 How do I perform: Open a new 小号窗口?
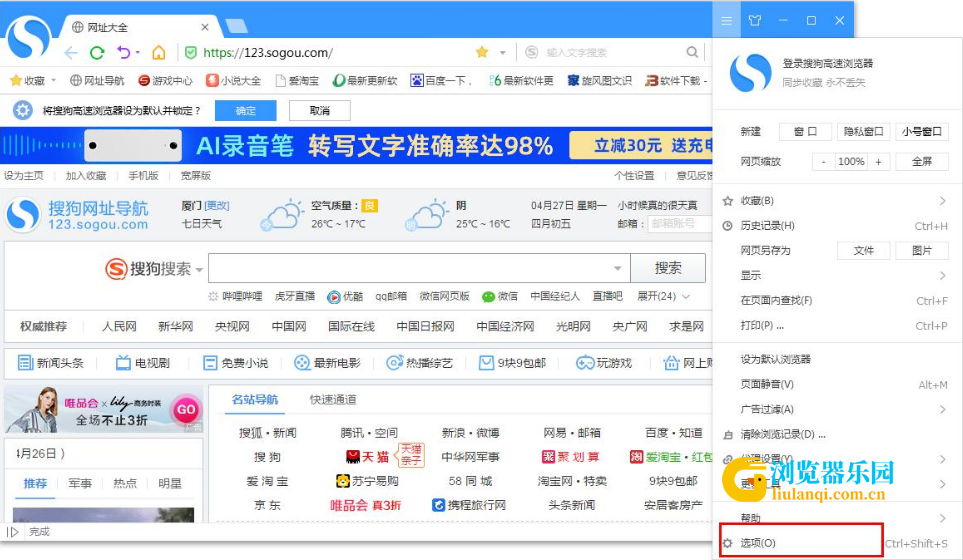pyautogui.click(x=921, y=131)
